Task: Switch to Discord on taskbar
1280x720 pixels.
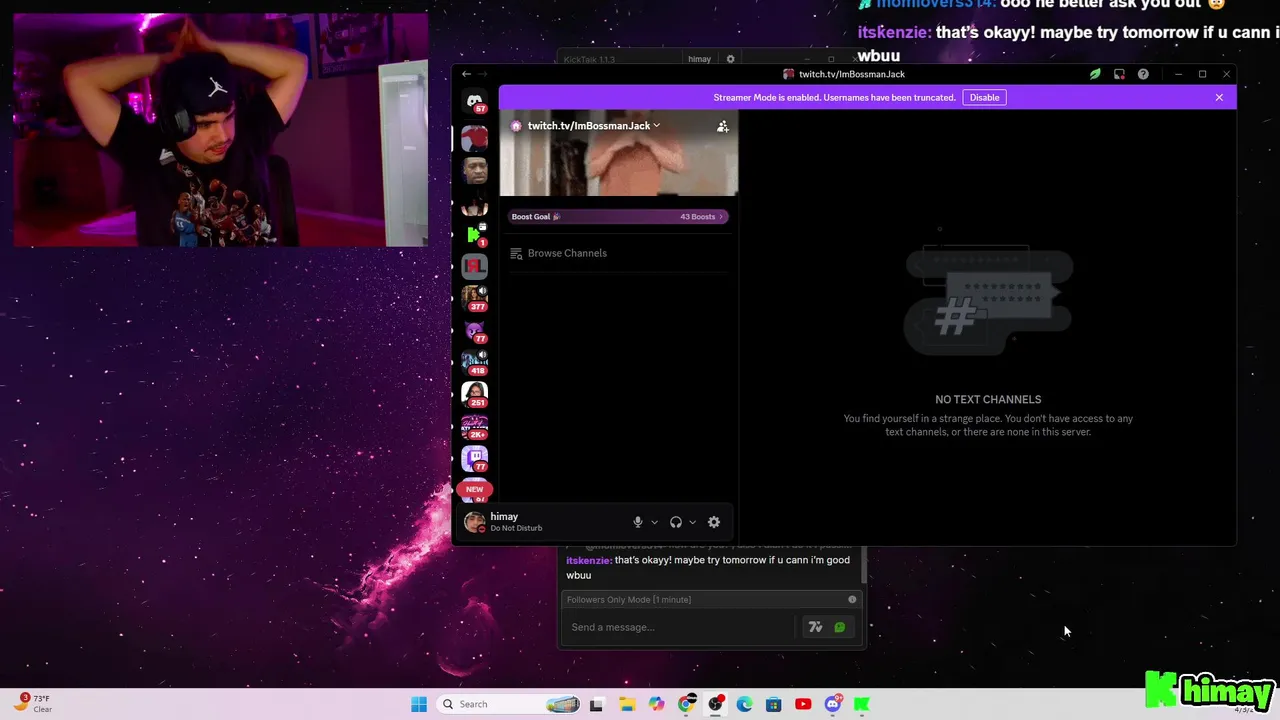Action: click(832, 704)
